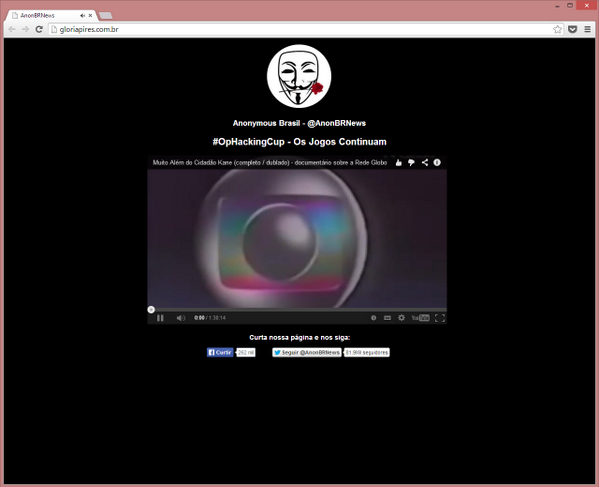Click the Facebook Curtir button
The height and width of the screenshot is (487, 599).
click(220, 353)
